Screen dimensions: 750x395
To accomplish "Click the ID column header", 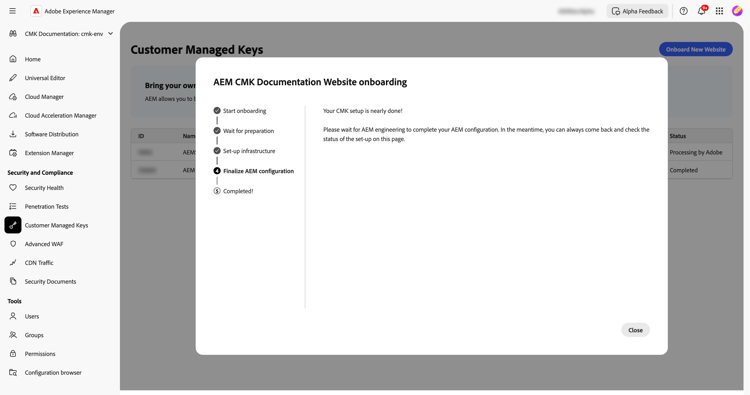I will (x=141, y=136).
